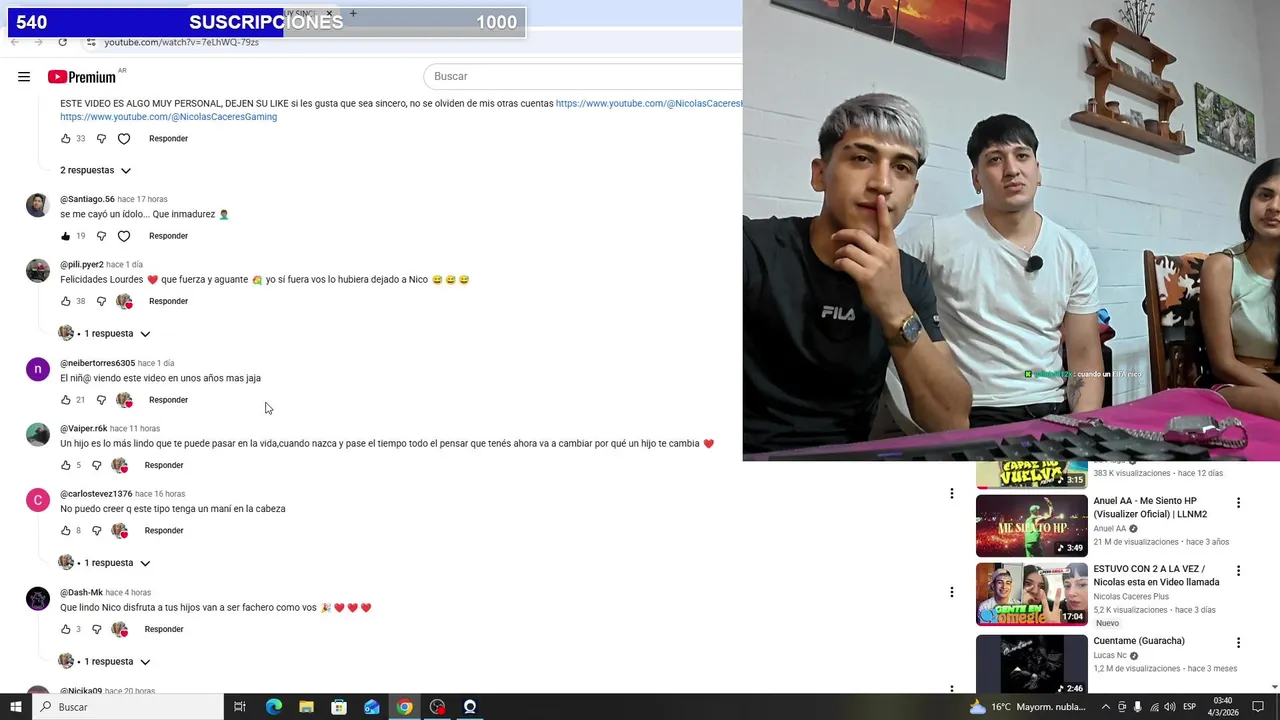Image resolution: width=1280 pixels, height=720 pixels.
Task: Open the ESTUVO CON 2 A LA VEZ thumbnail
Action: 1031,594
